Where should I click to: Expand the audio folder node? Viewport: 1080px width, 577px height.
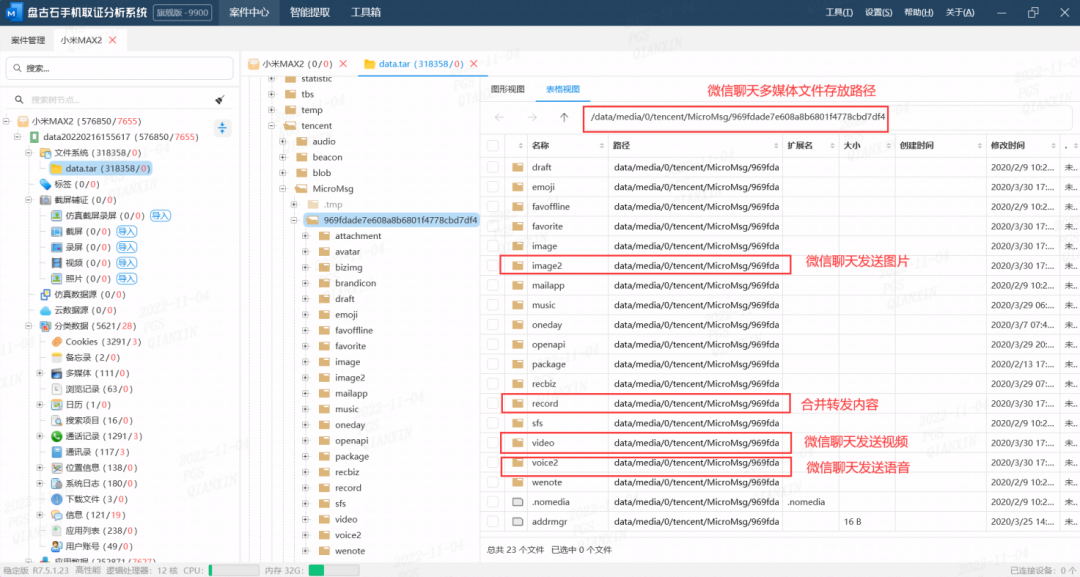(x=282, y=142)
